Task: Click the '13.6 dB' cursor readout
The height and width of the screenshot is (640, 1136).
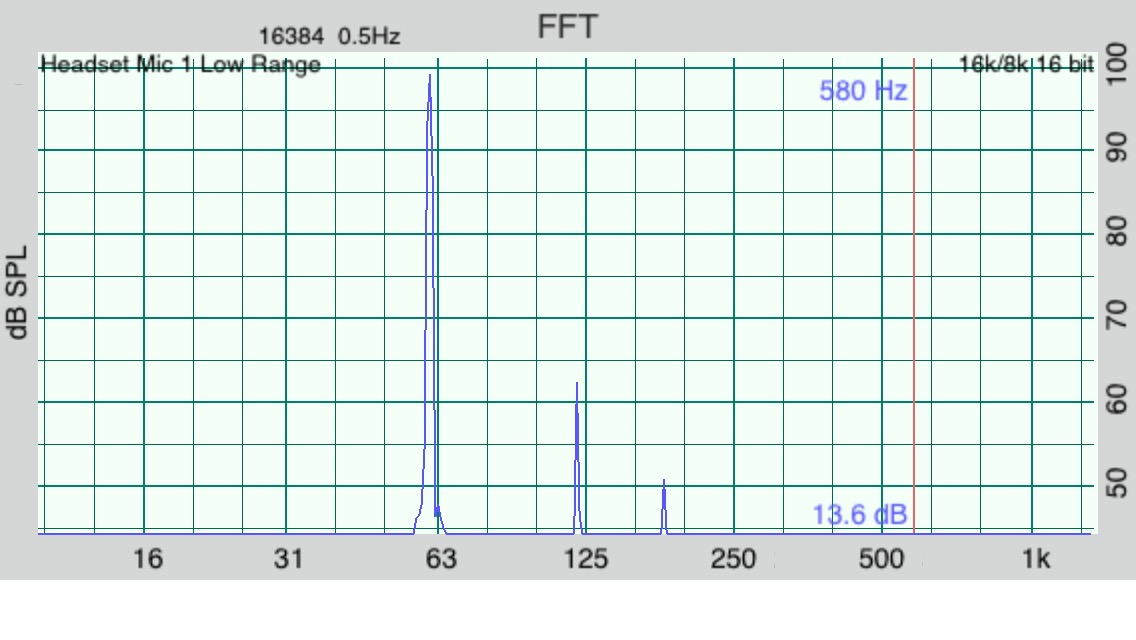Action: (x=859, y=515)
